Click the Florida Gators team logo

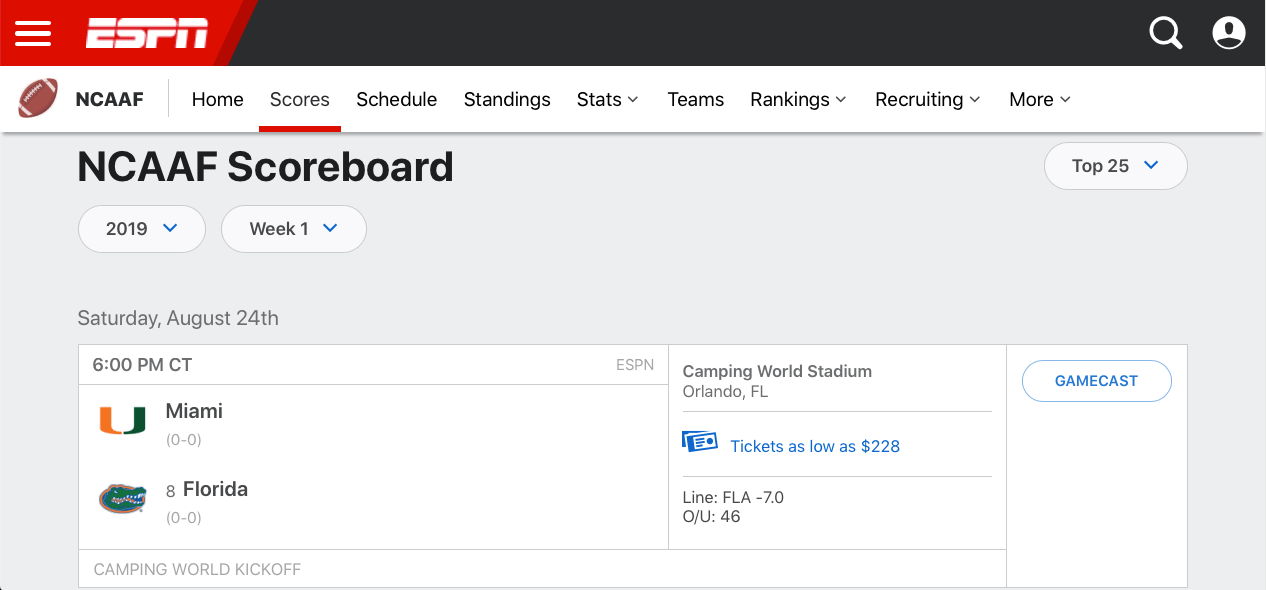click(122, 498)
